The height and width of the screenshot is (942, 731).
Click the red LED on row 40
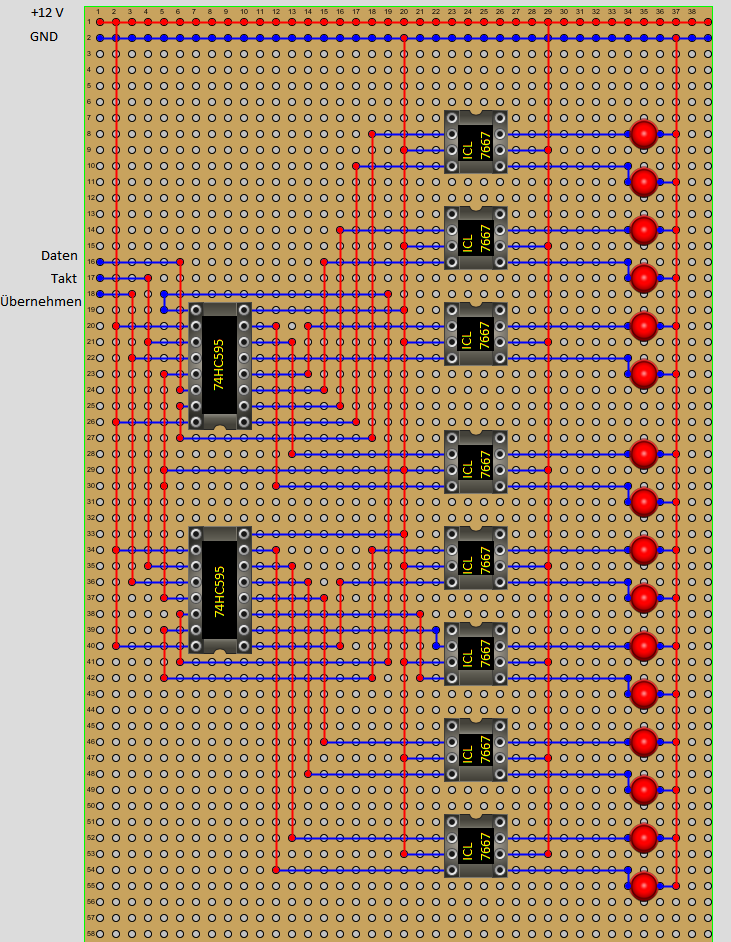click(x=644, y=646)
